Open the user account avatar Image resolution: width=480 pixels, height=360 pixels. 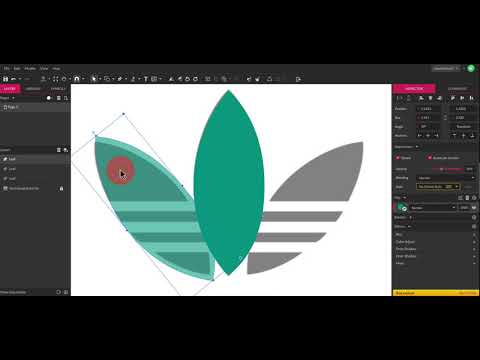(471, 68)
